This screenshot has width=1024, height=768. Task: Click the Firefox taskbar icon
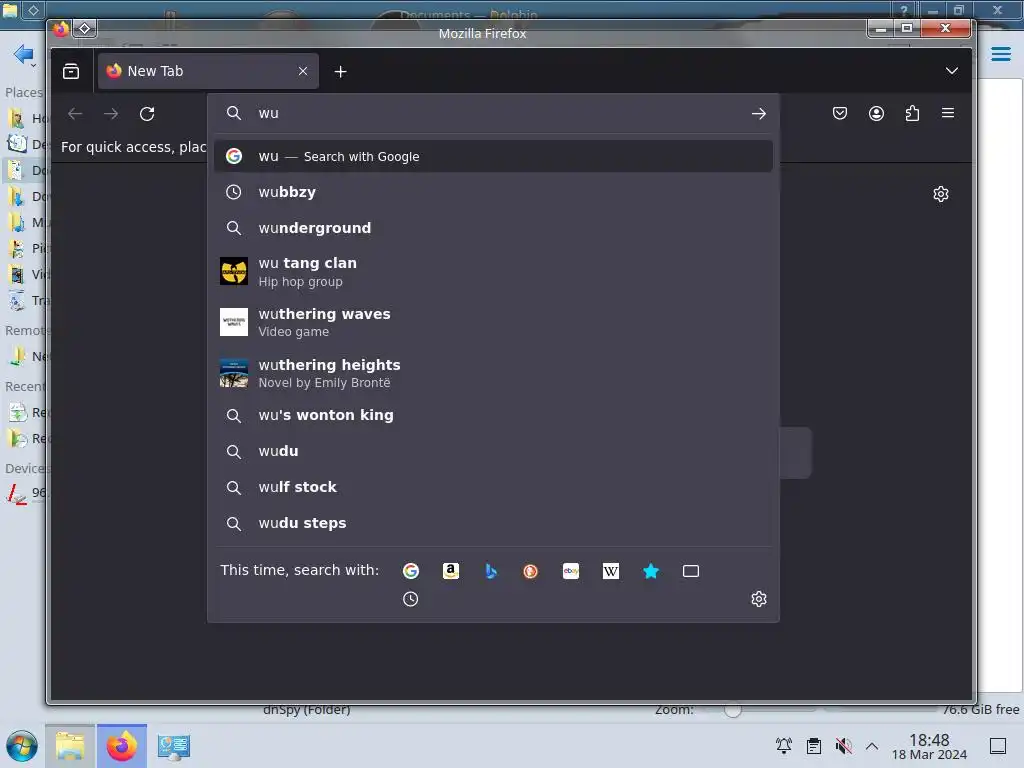tap(121, 746)
